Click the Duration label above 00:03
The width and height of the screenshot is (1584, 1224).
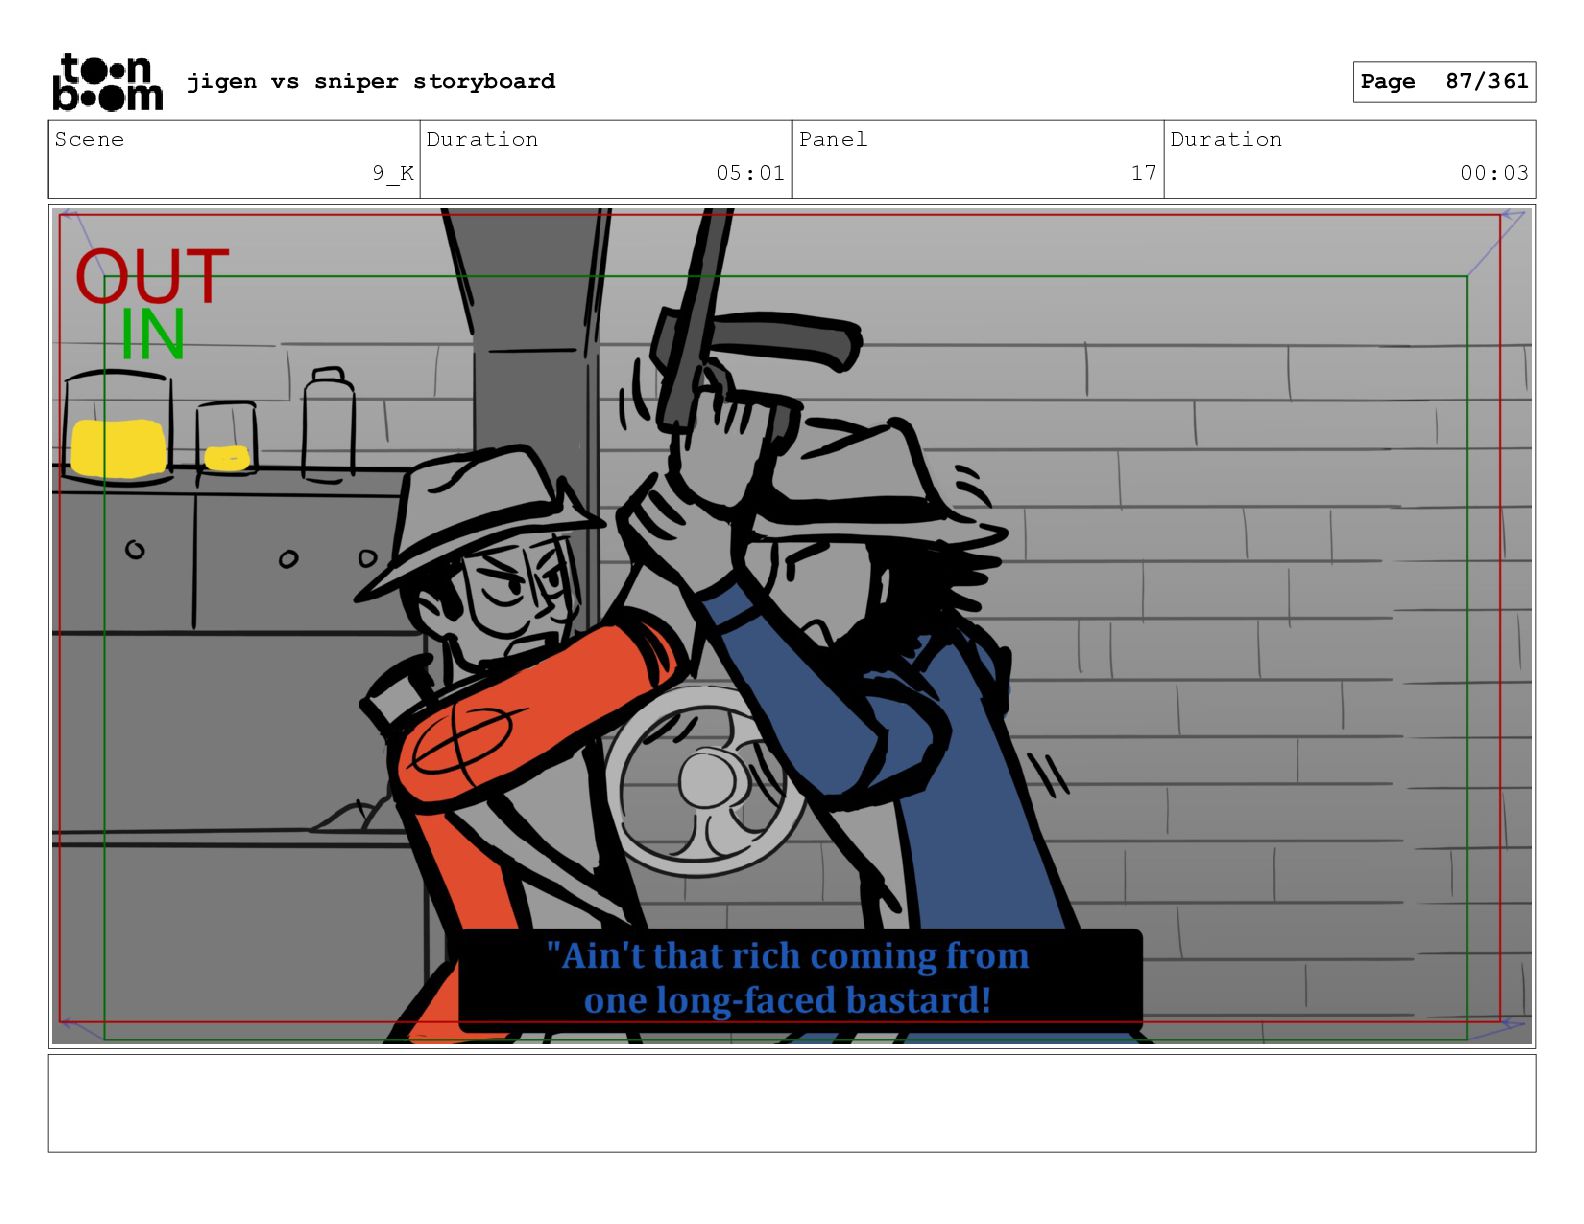pos(1226,139)
